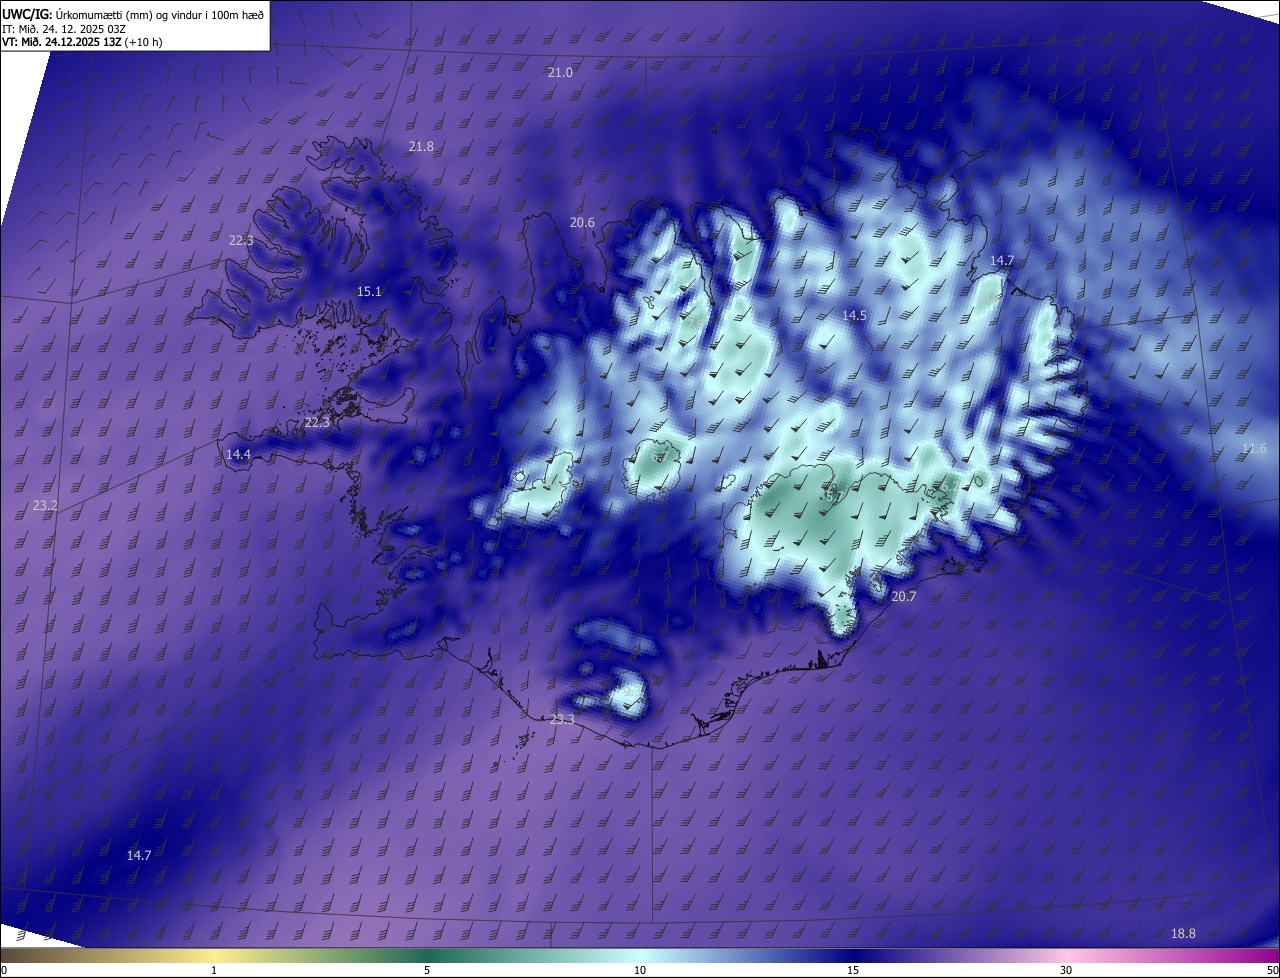
Task: Click the title 'Úrkomumætti (mm) og vindur í 100m hæð'
Action: point(160,14)
